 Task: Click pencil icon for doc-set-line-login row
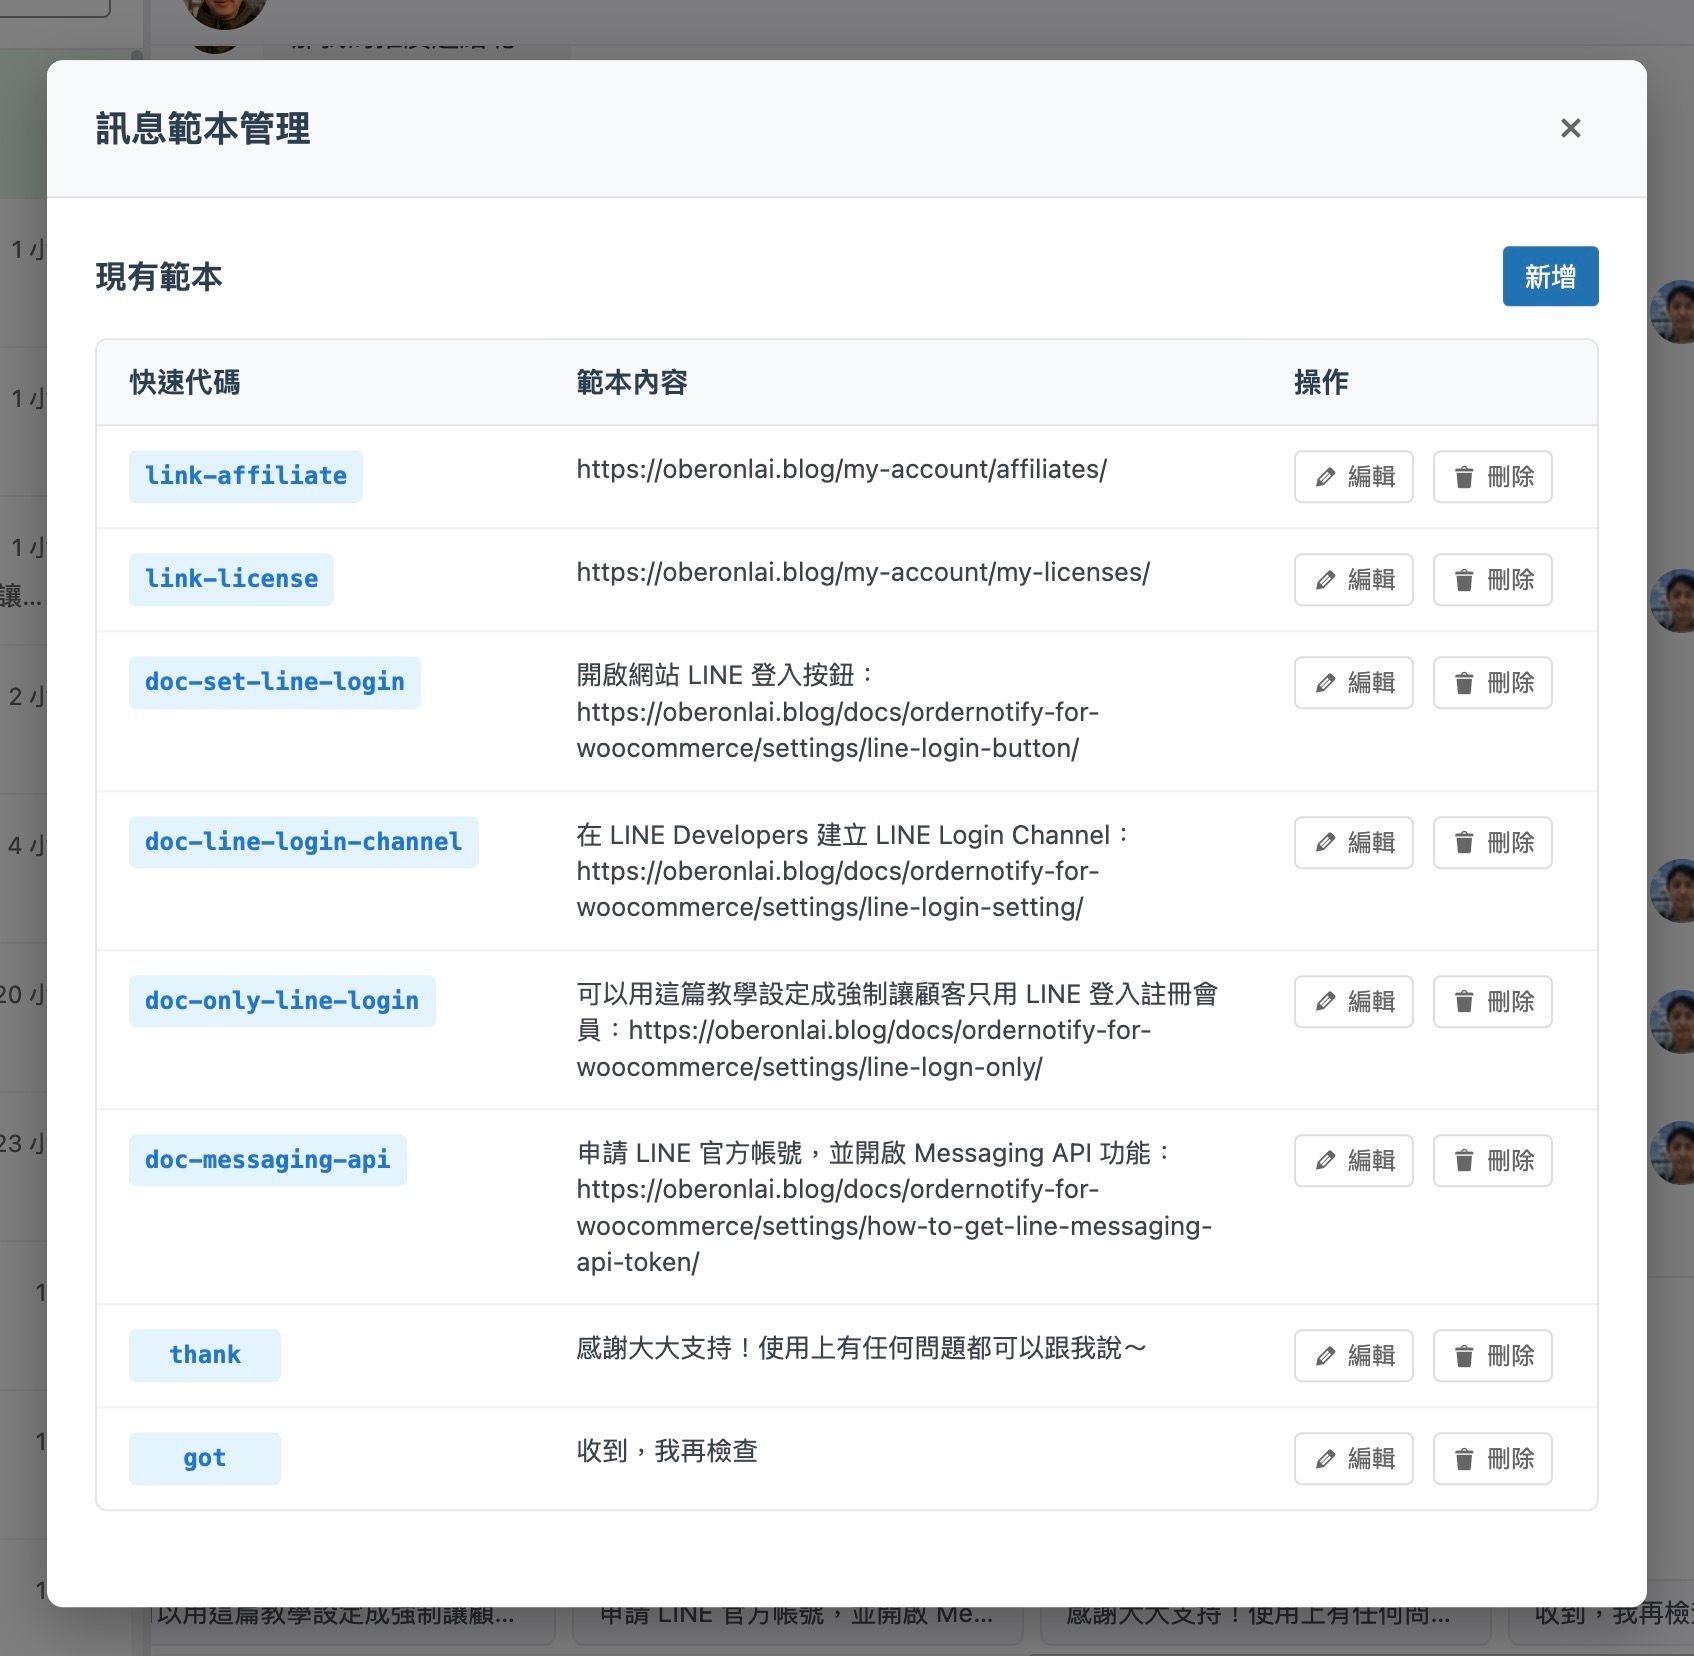coord(1326,683)
